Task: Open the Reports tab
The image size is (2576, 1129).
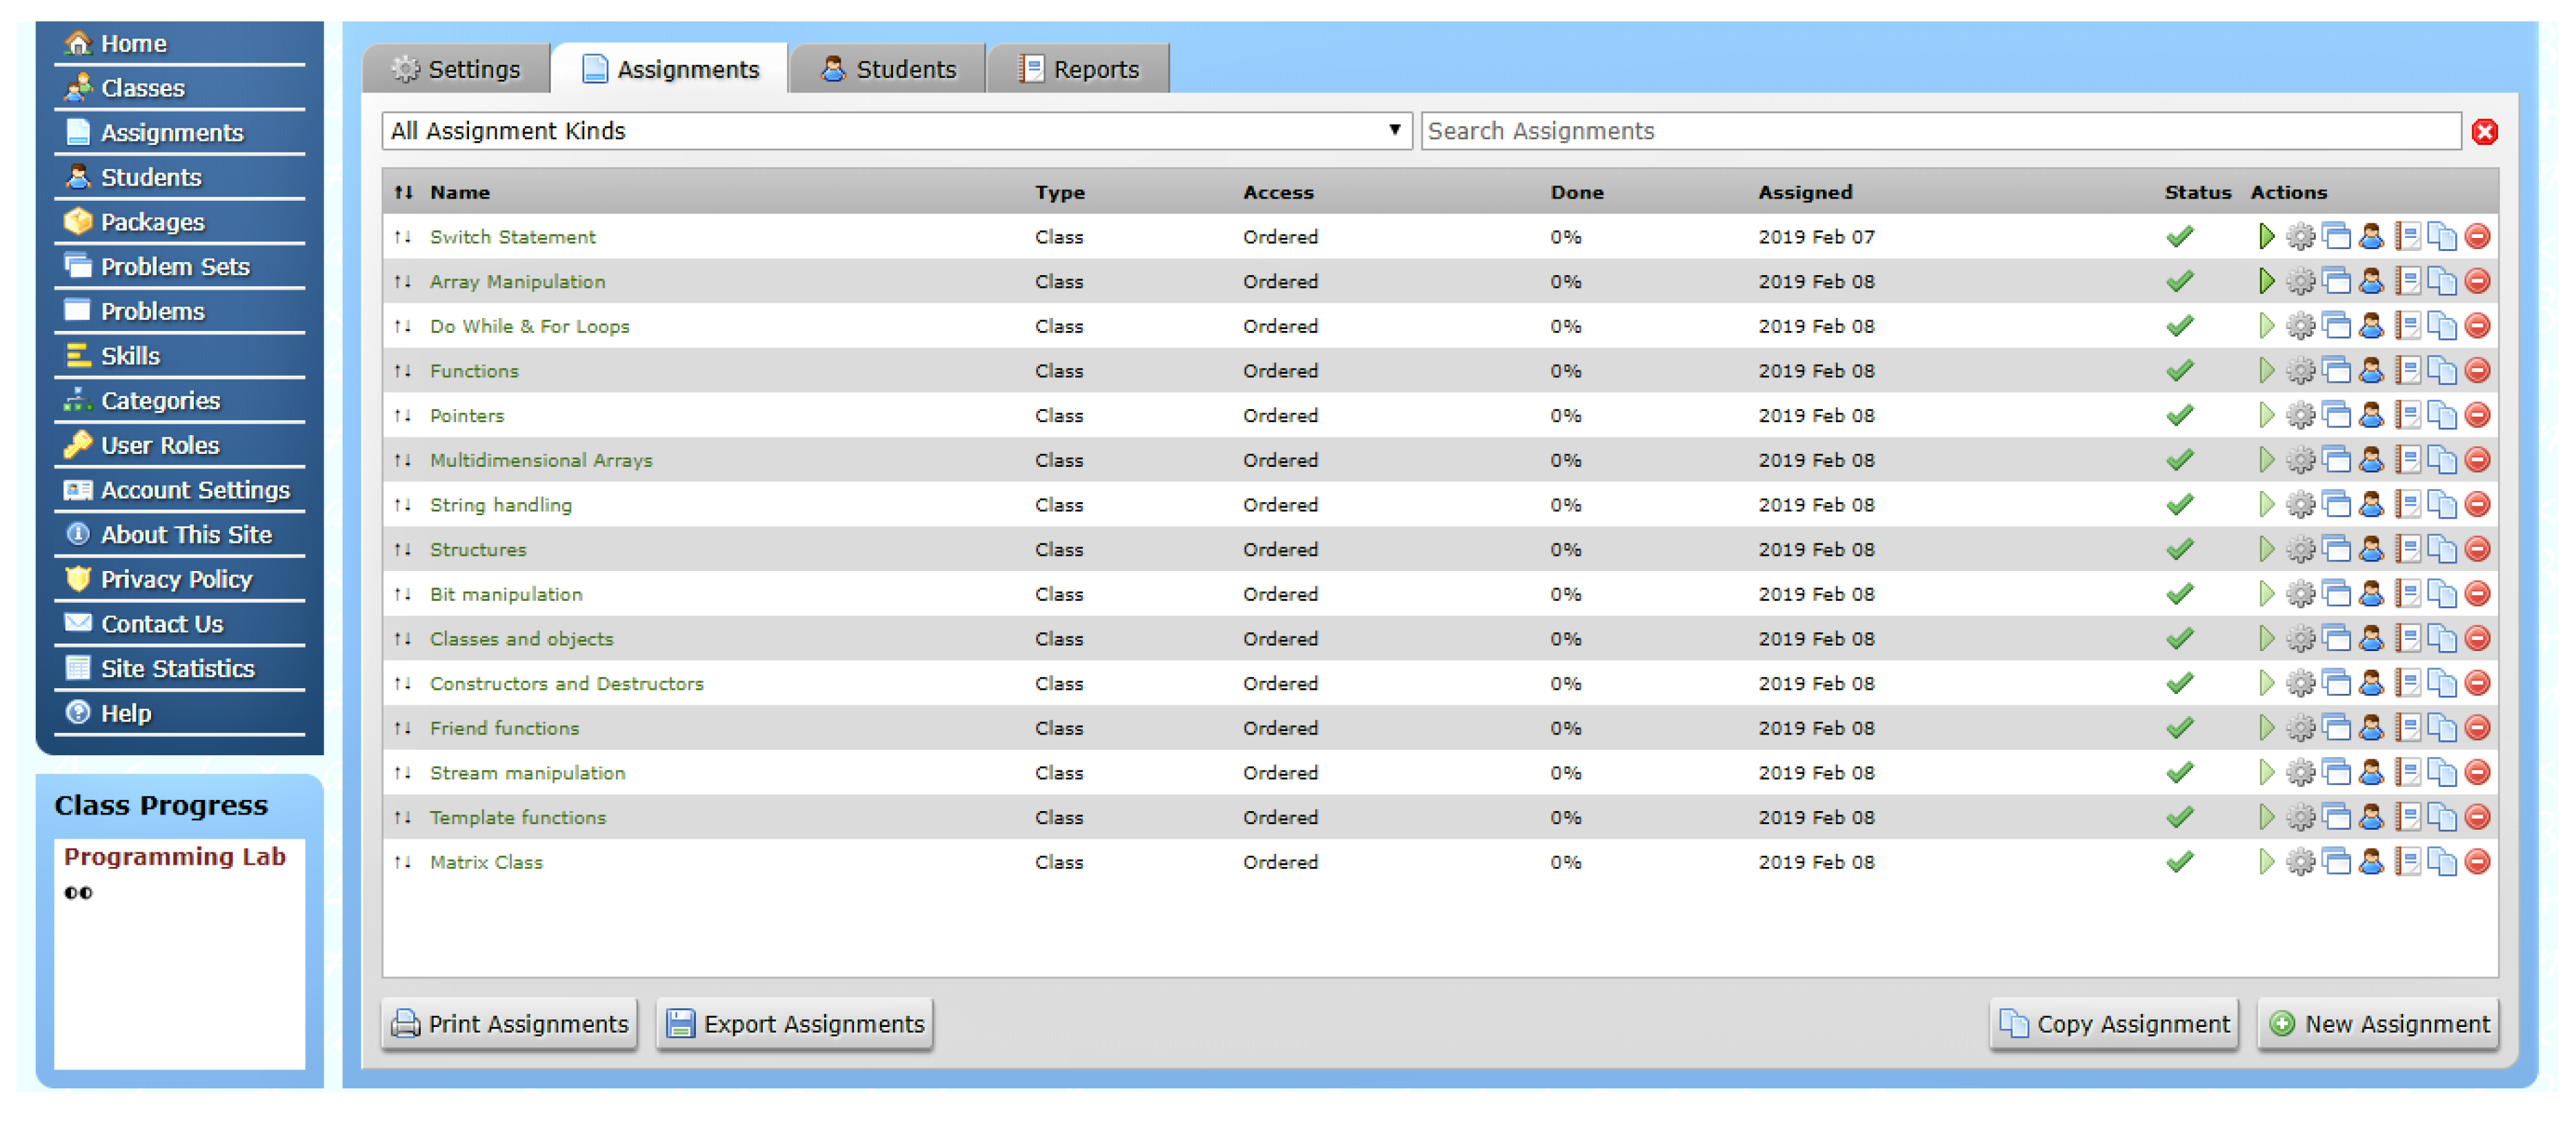Action: point(1078,68)
